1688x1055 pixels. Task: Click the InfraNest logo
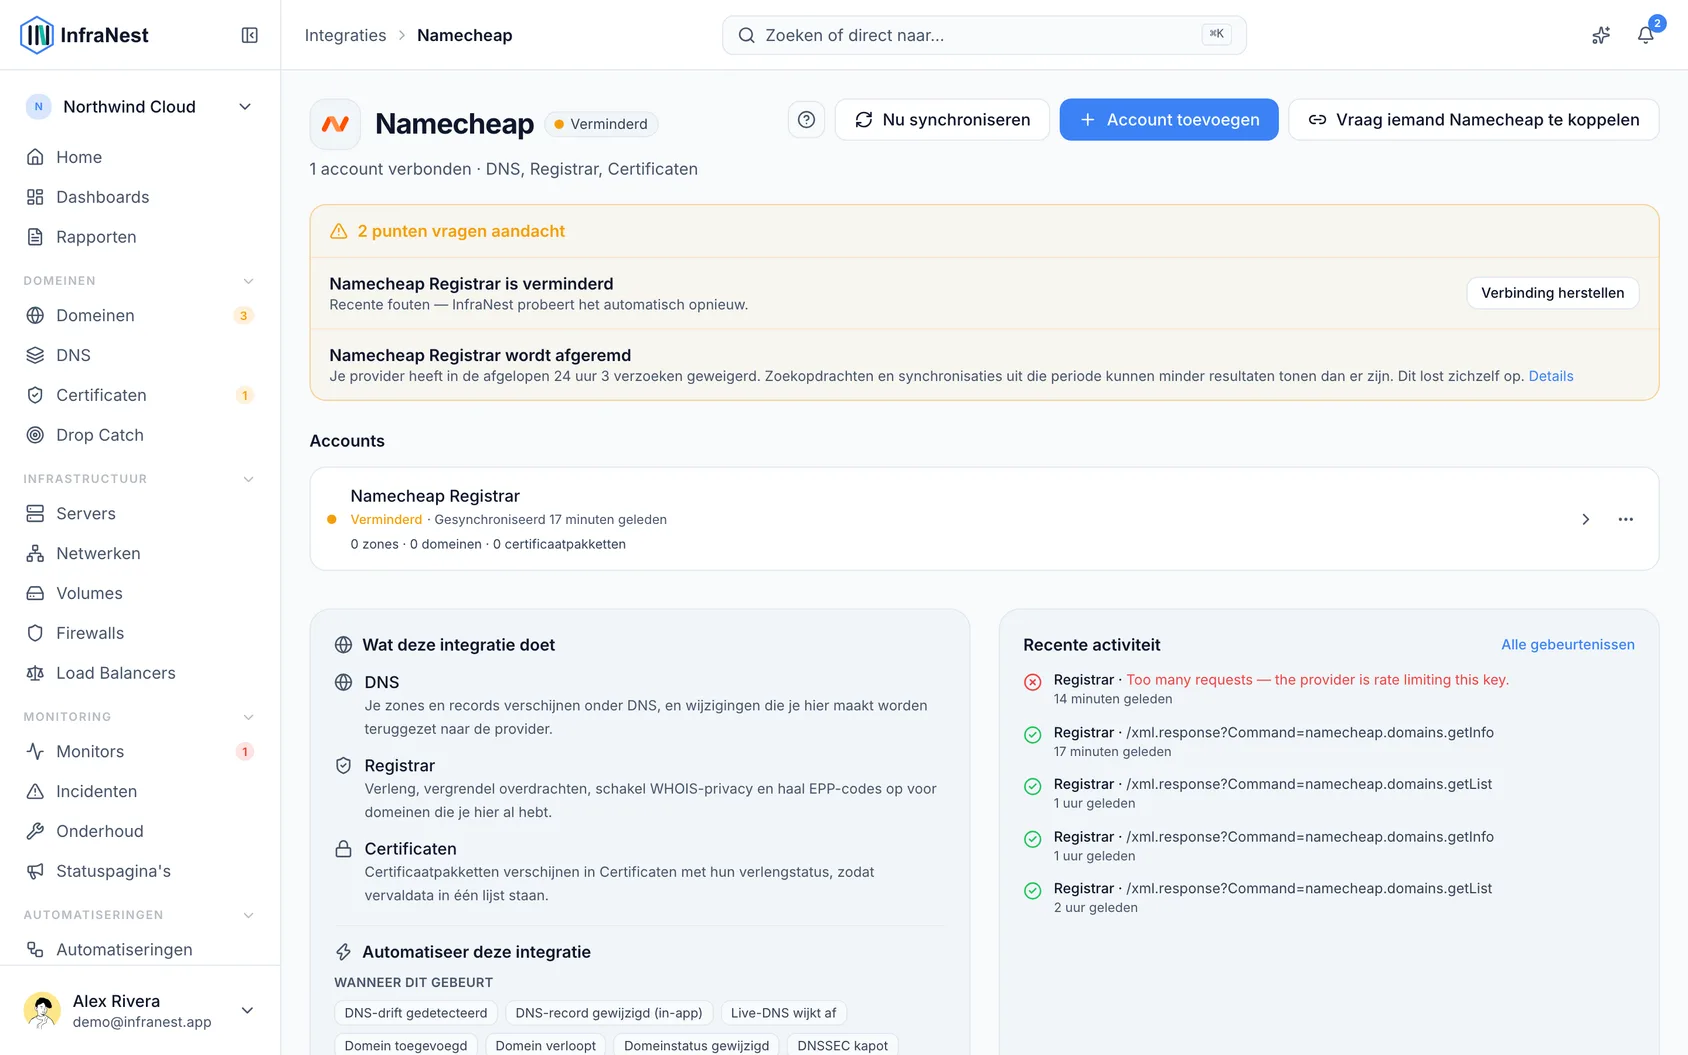84,35
